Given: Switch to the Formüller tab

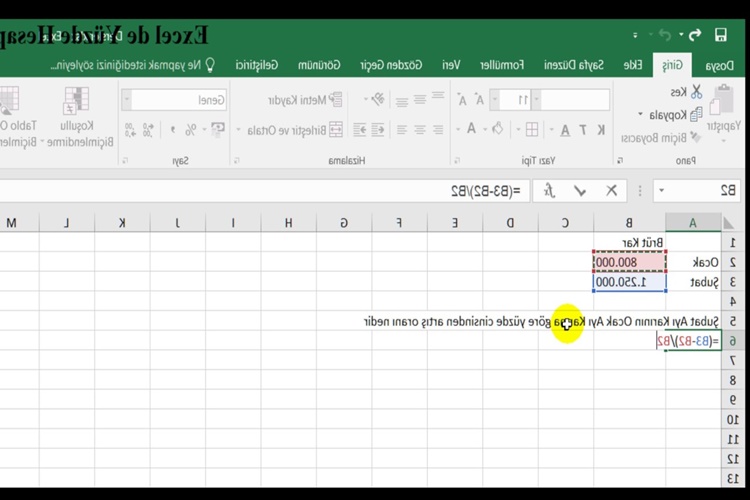Looking at the screenshot, I should point(502,65).
